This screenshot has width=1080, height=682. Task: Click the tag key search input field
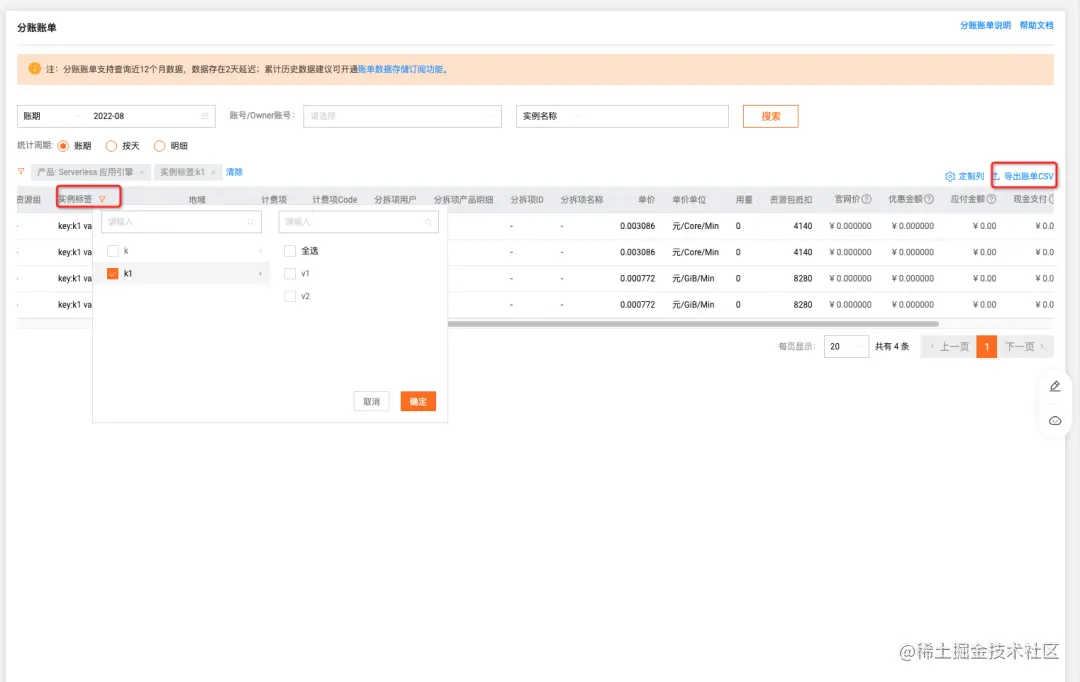coord(181,222)
